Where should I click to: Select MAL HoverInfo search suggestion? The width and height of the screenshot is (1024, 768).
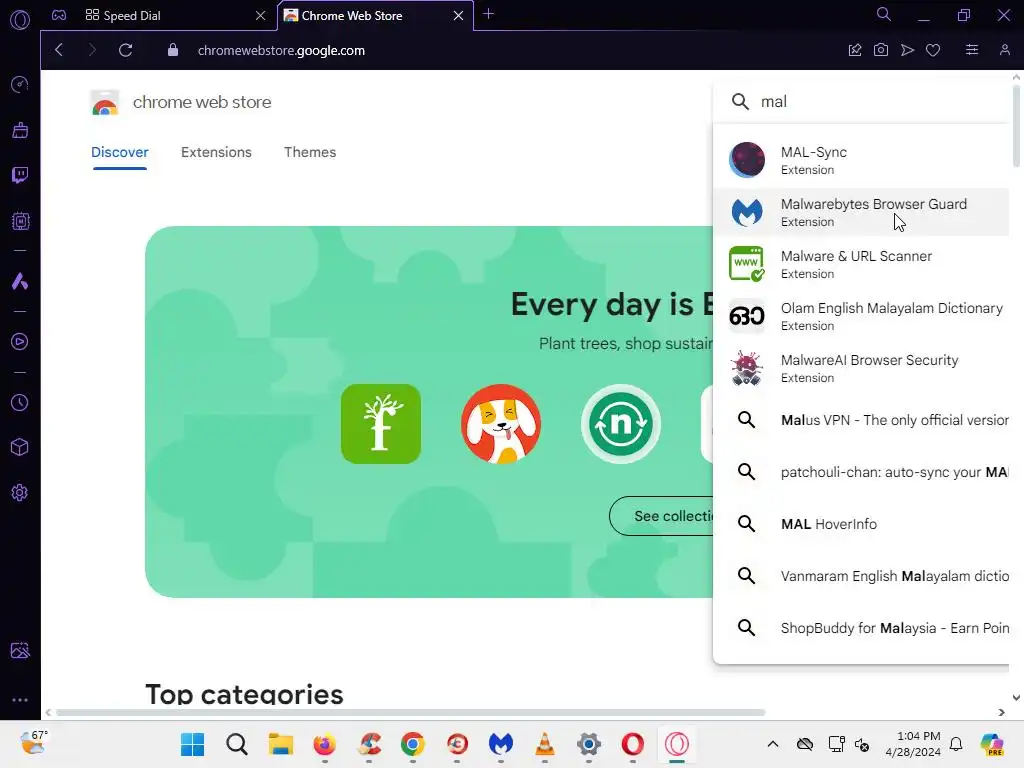click(x=861, y=524)
